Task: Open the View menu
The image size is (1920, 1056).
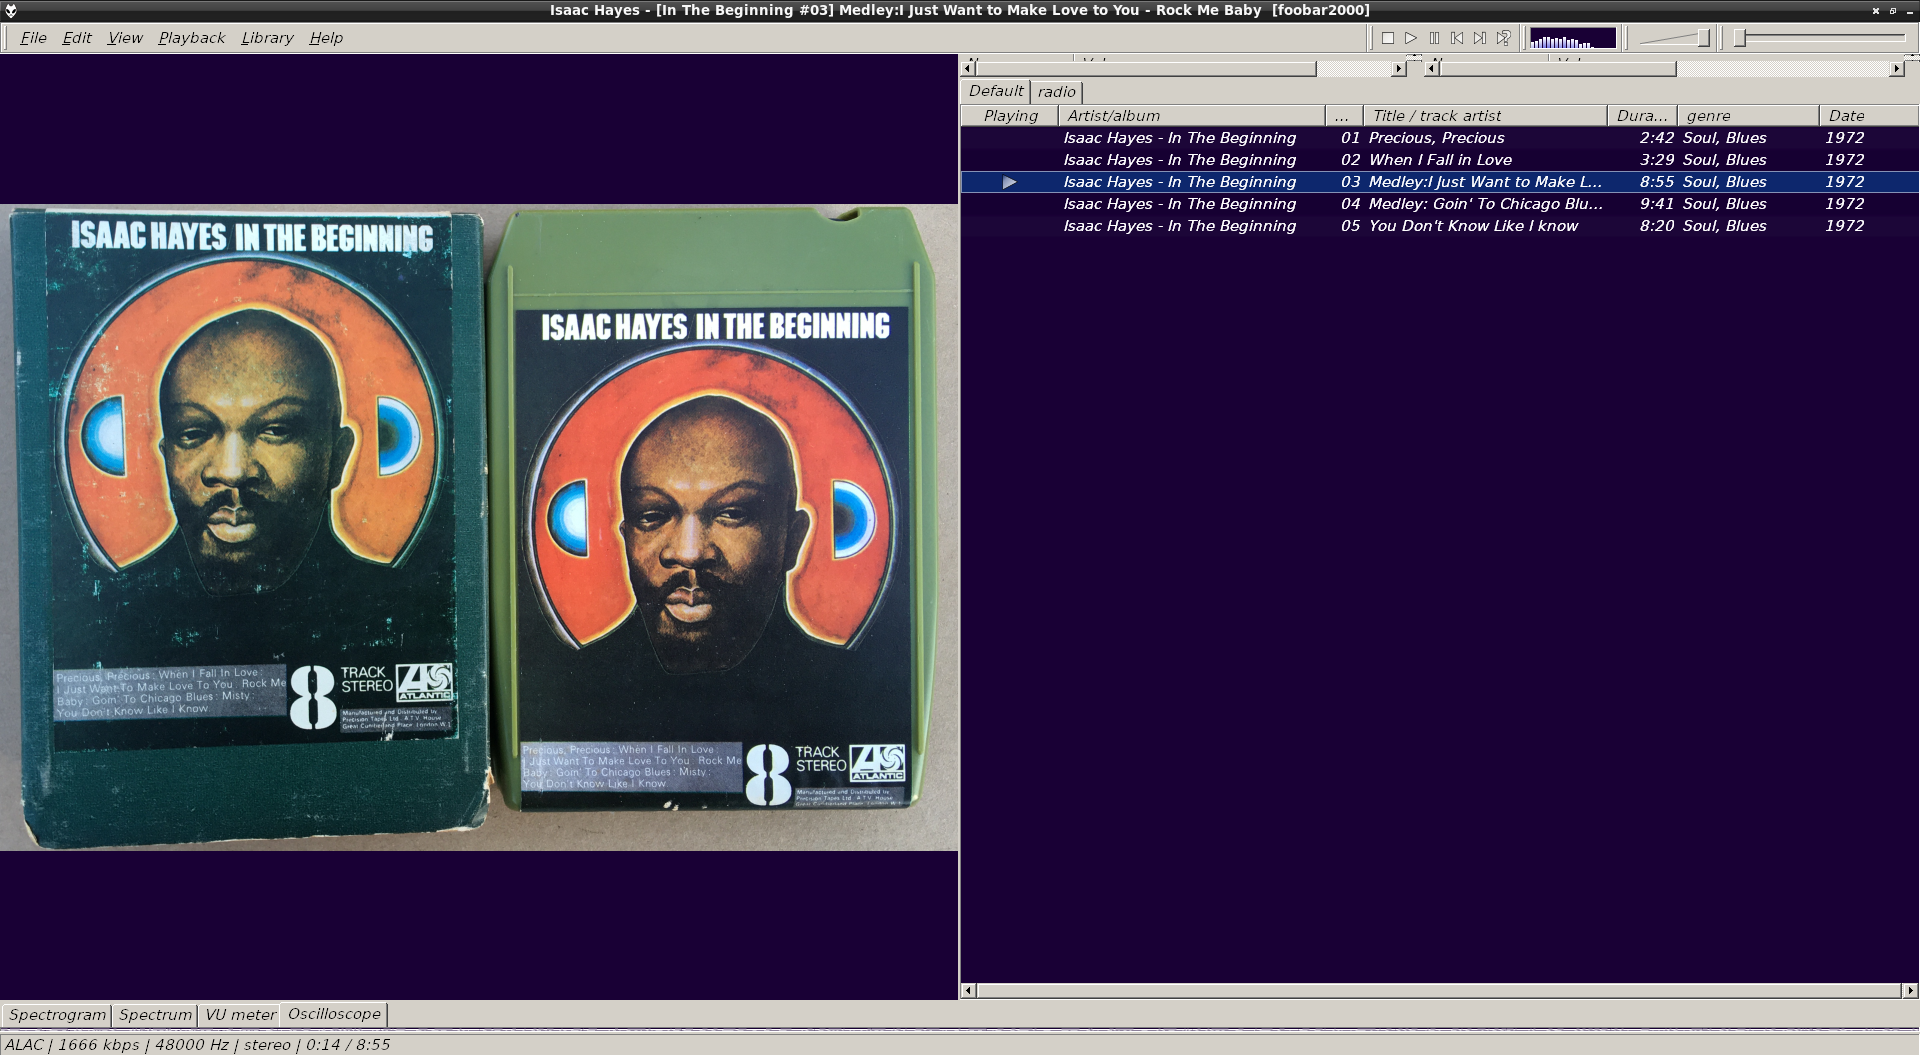Action: coord(125,38)
